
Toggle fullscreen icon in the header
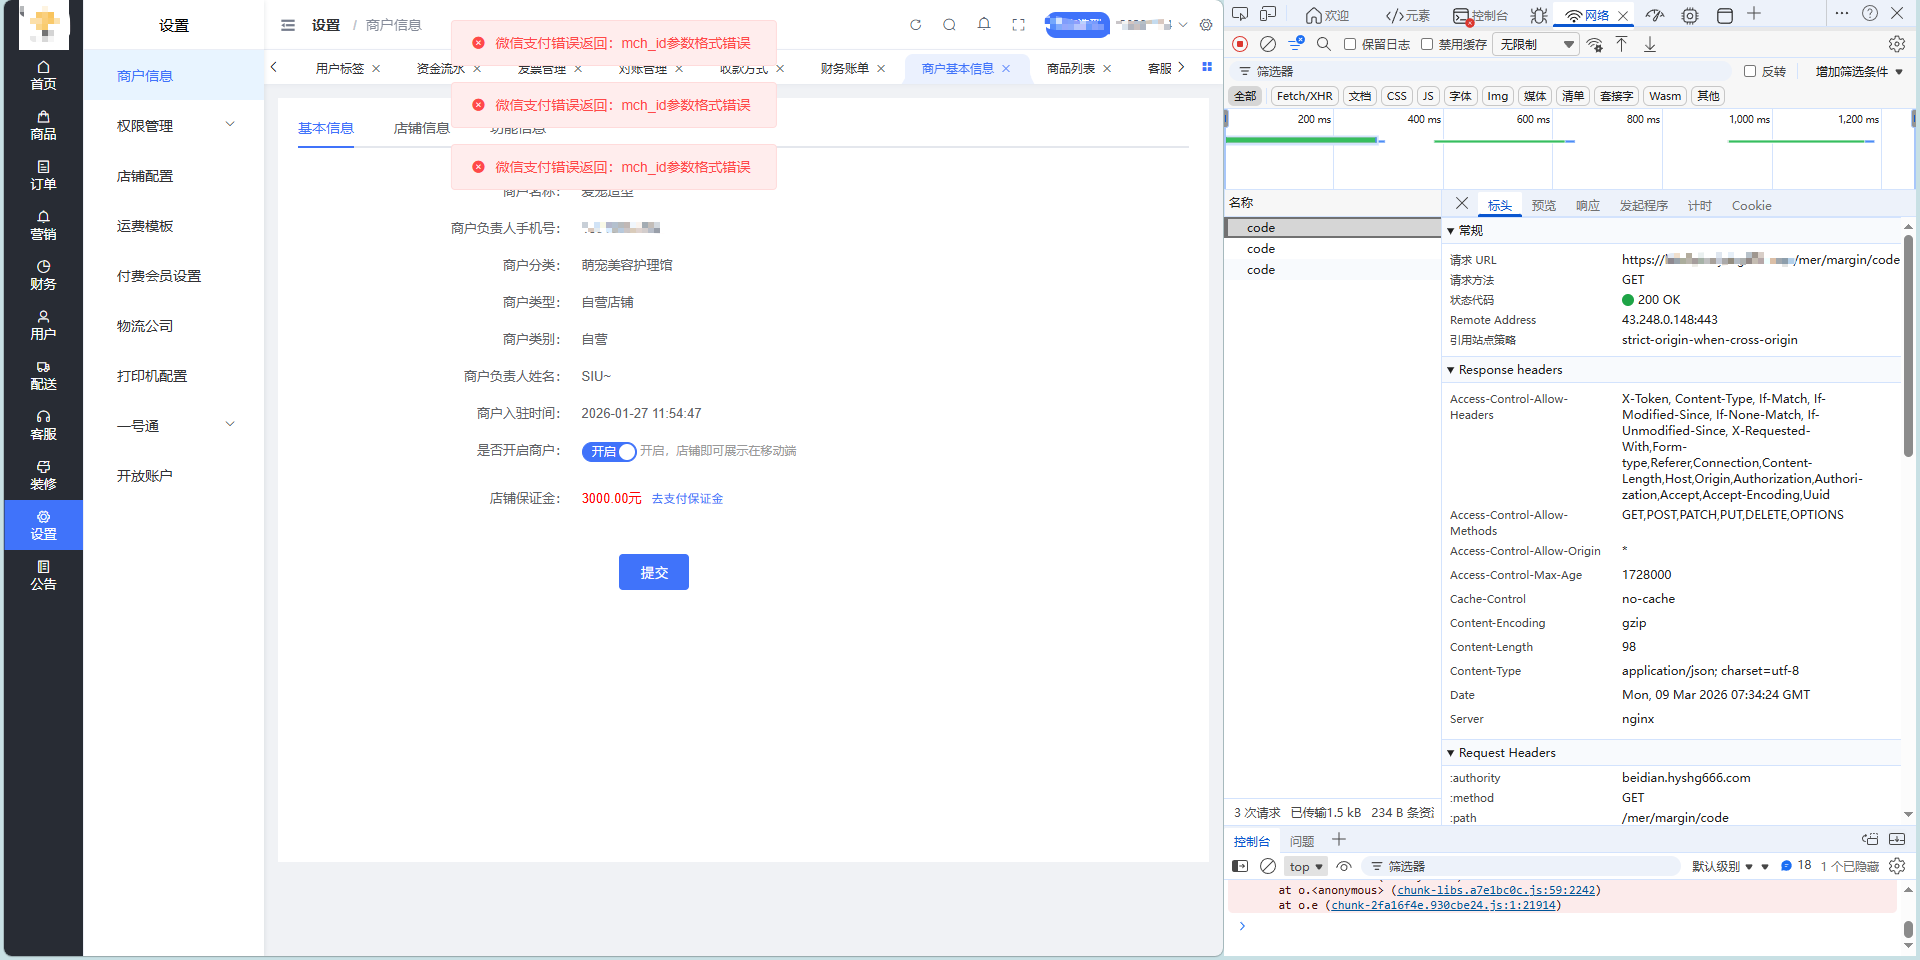pos(1018,25)
